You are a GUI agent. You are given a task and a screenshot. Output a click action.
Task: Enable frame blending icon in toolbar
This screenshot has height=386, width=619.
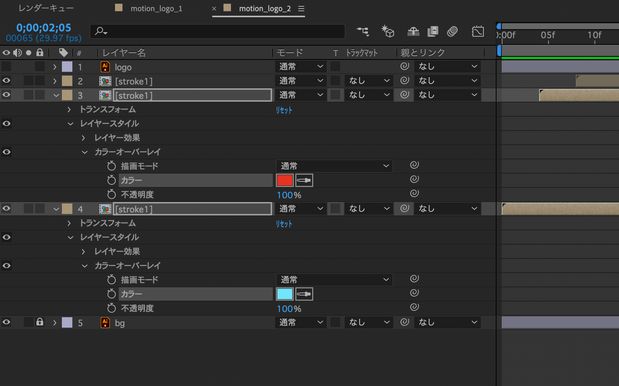click(433, 31)
